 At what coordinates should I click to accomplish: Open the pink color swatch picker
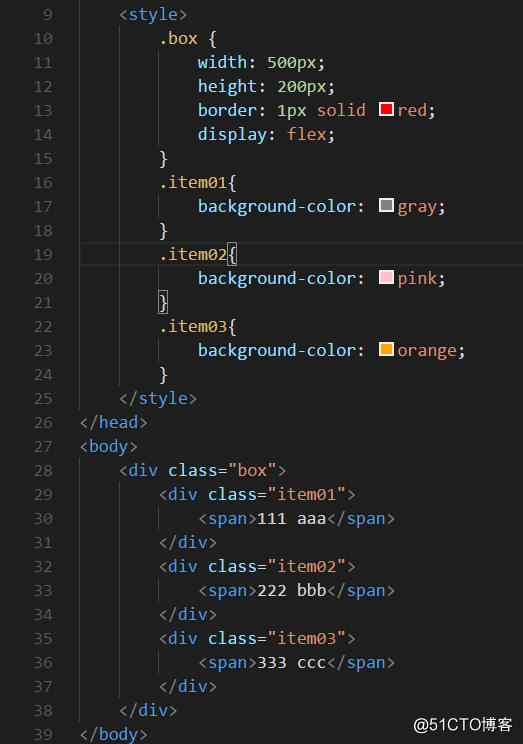386,277
